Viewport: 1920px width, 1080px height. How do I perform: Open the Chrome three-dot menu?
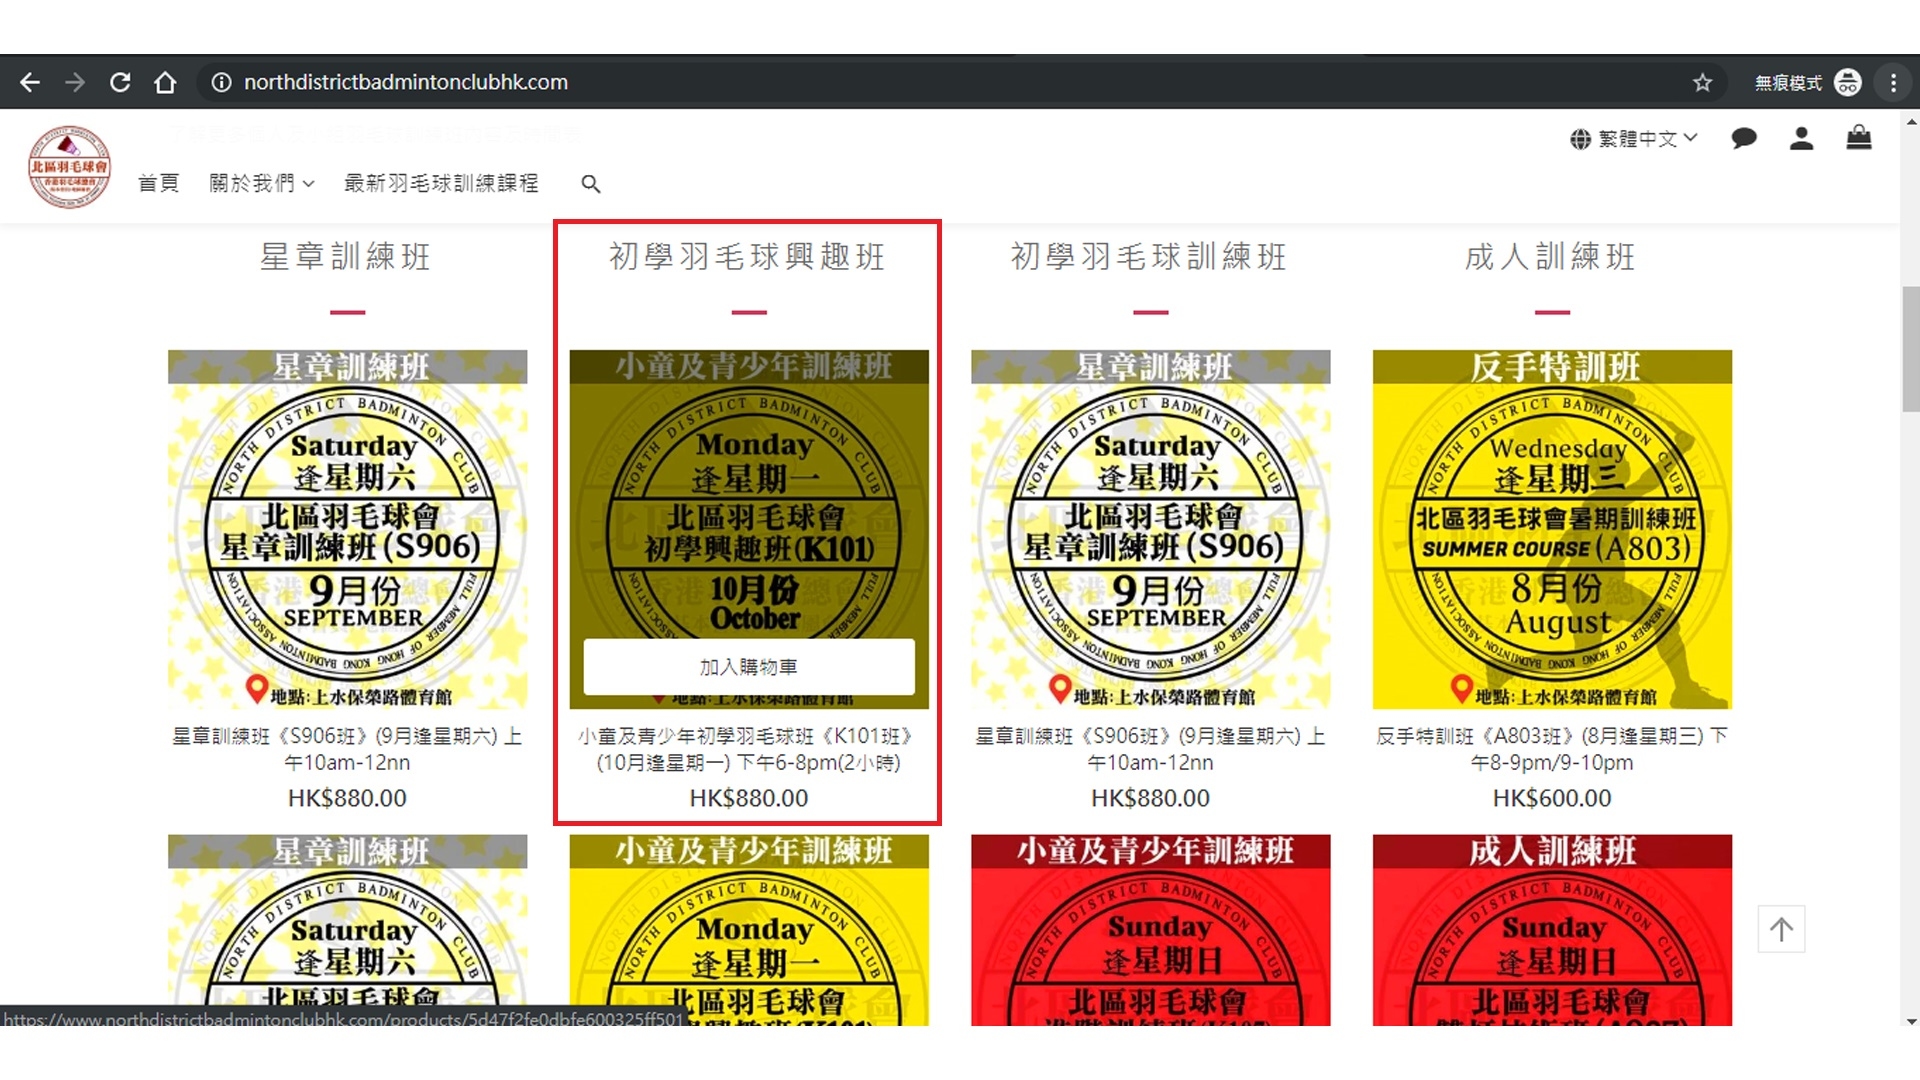[1893, 82]
